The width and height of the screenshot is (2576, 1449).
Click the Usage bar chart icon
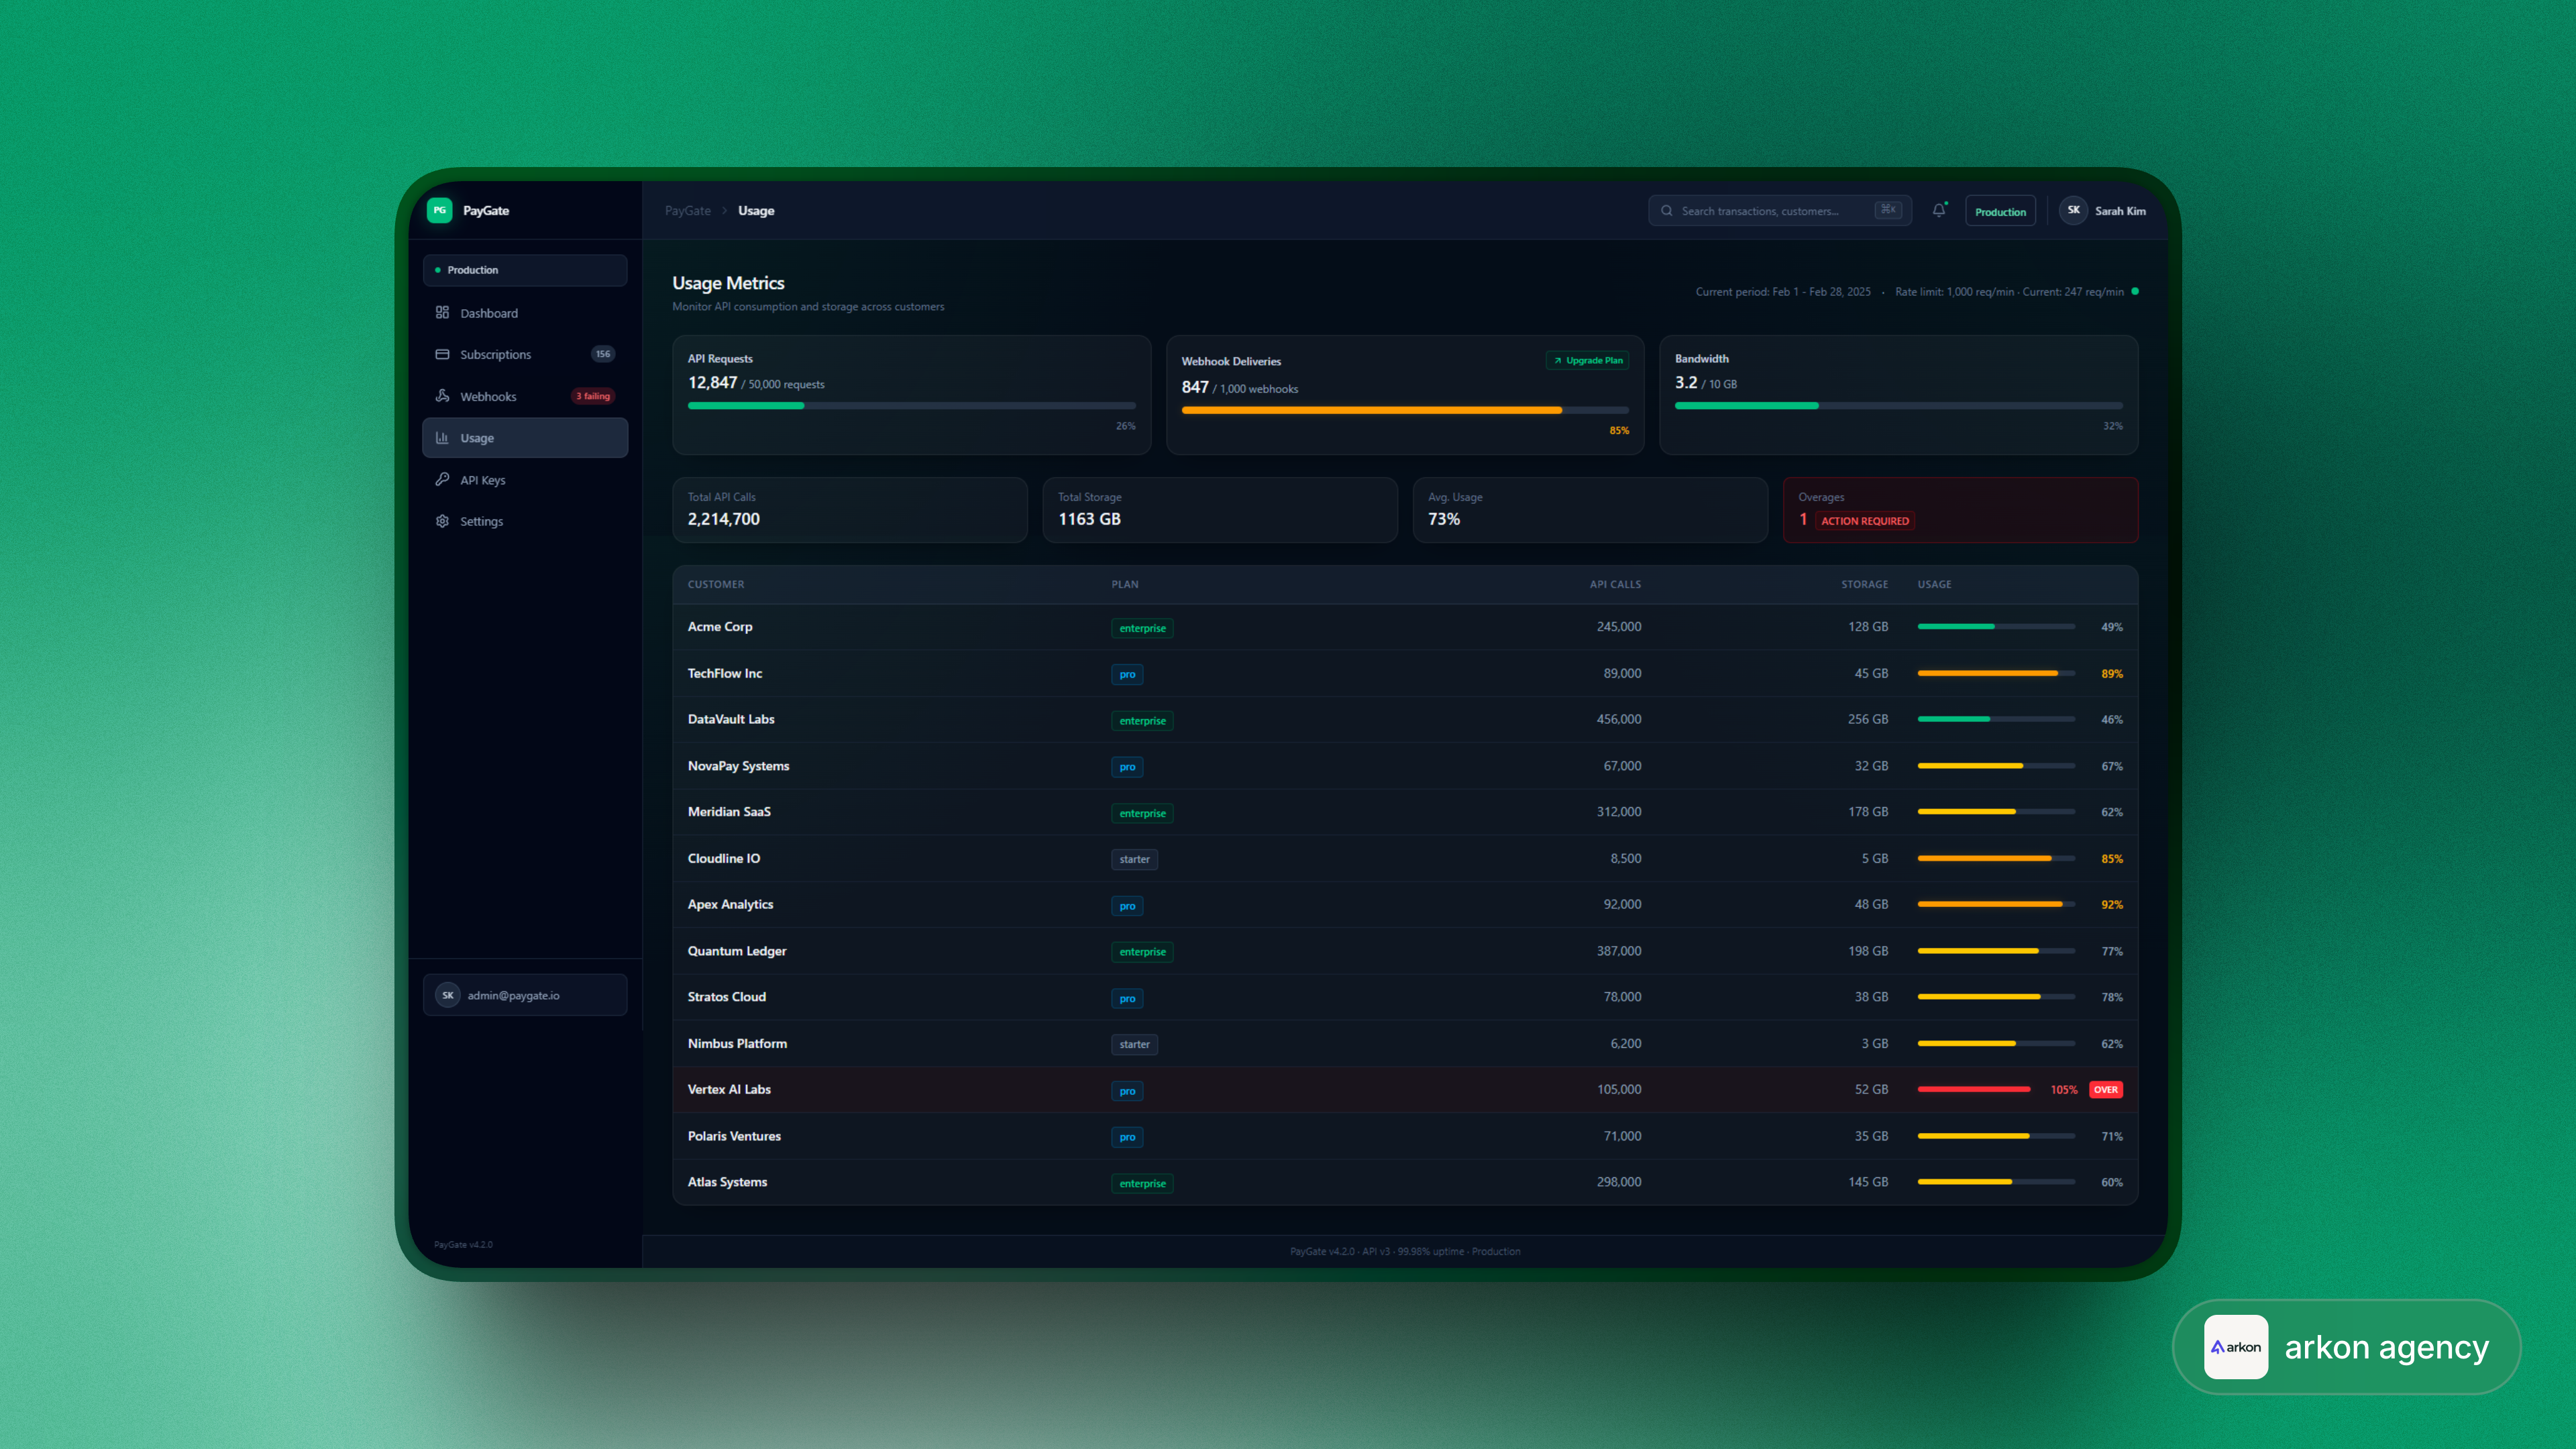tap(442, 438)
